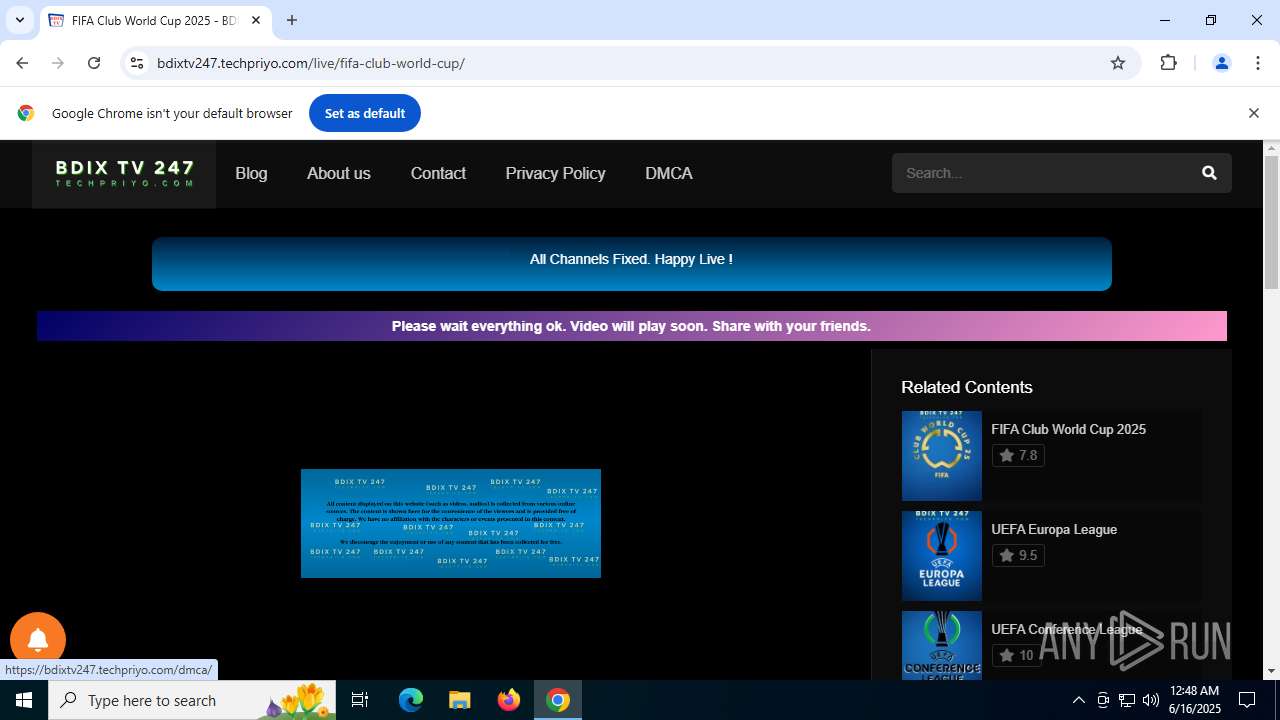The height and width of the screenshot is (720, 1280).
Task: Select the Chrome icon on the taskbar
Action: click(558, 700)
